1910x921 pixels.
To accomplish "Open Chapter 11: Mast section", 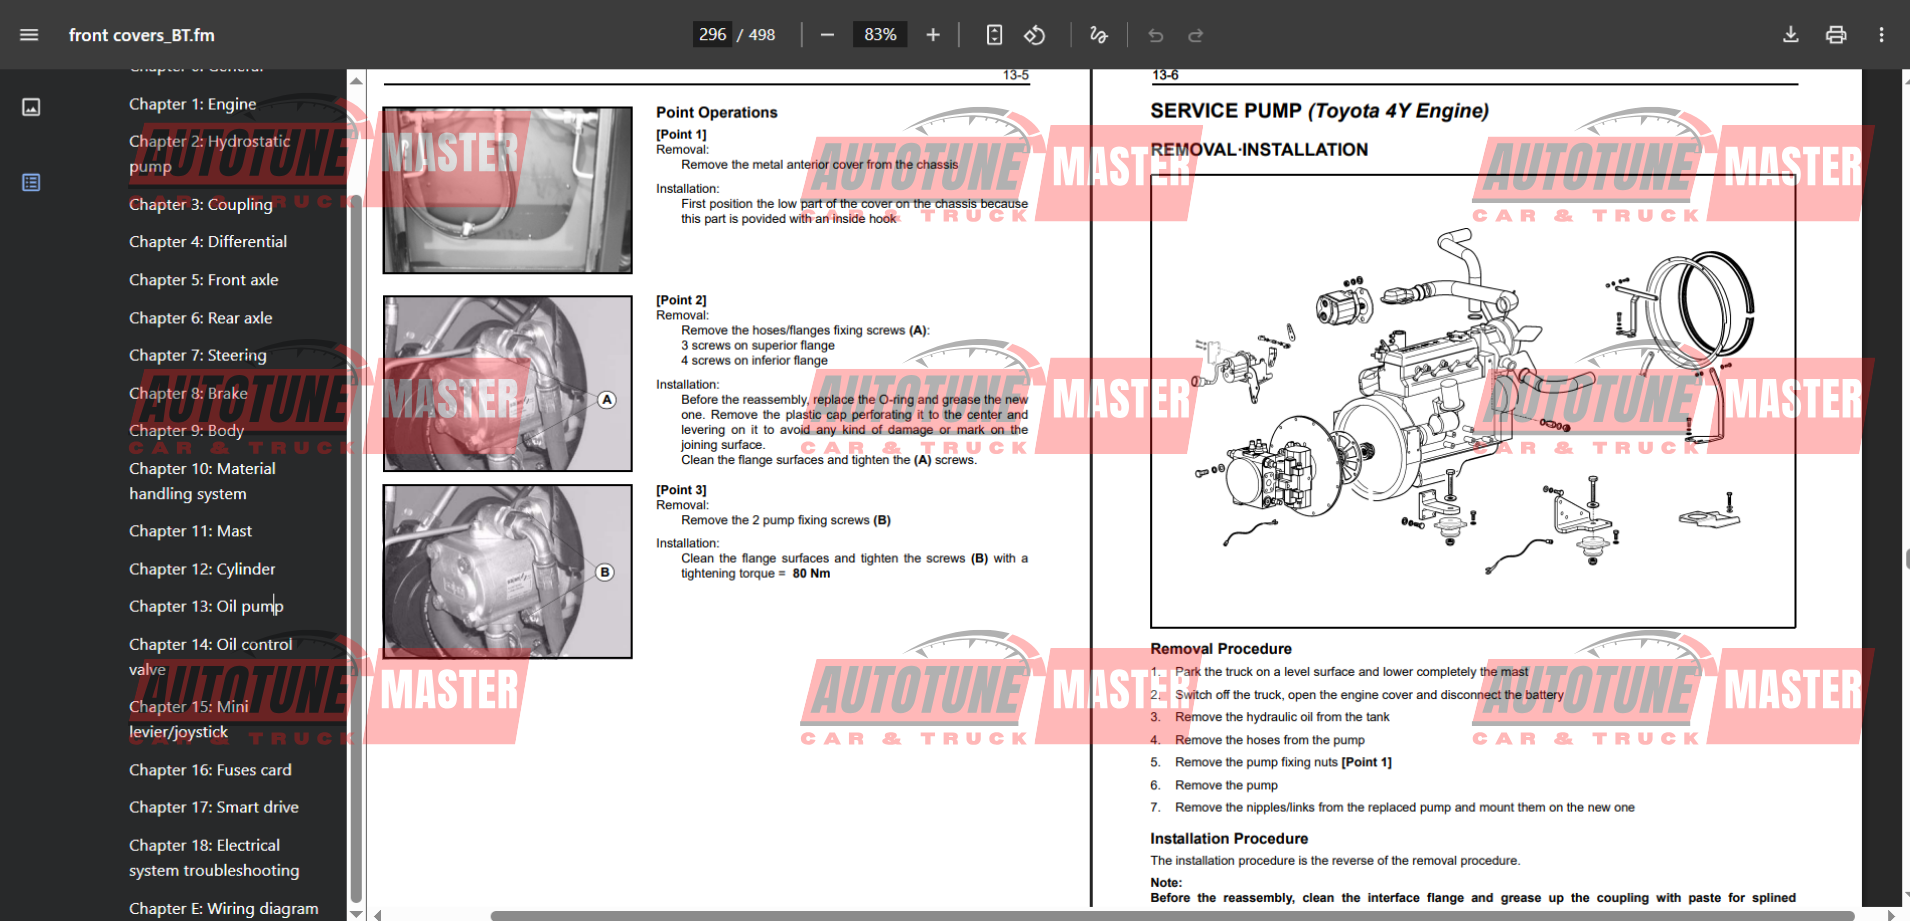I will pyautogui.click(x=190, y=531).
